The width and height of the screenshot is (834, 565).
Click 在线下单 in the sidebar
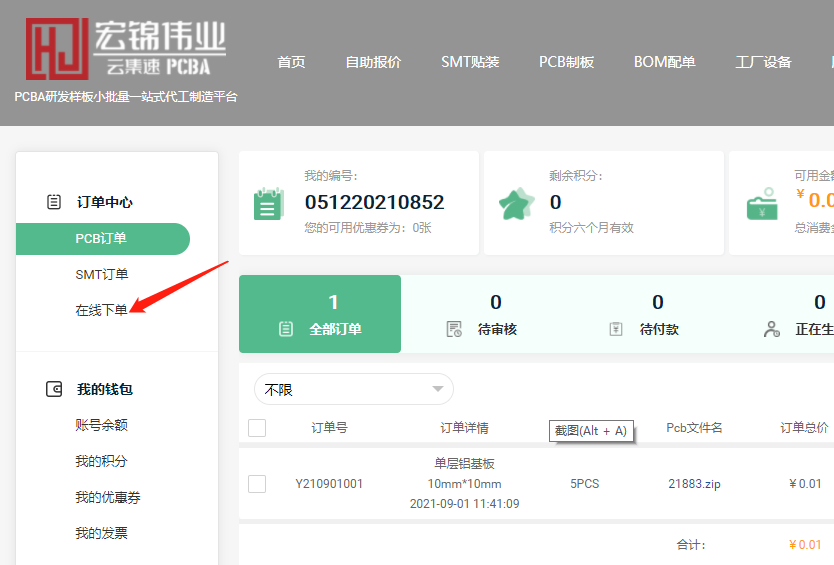(101, 310)
